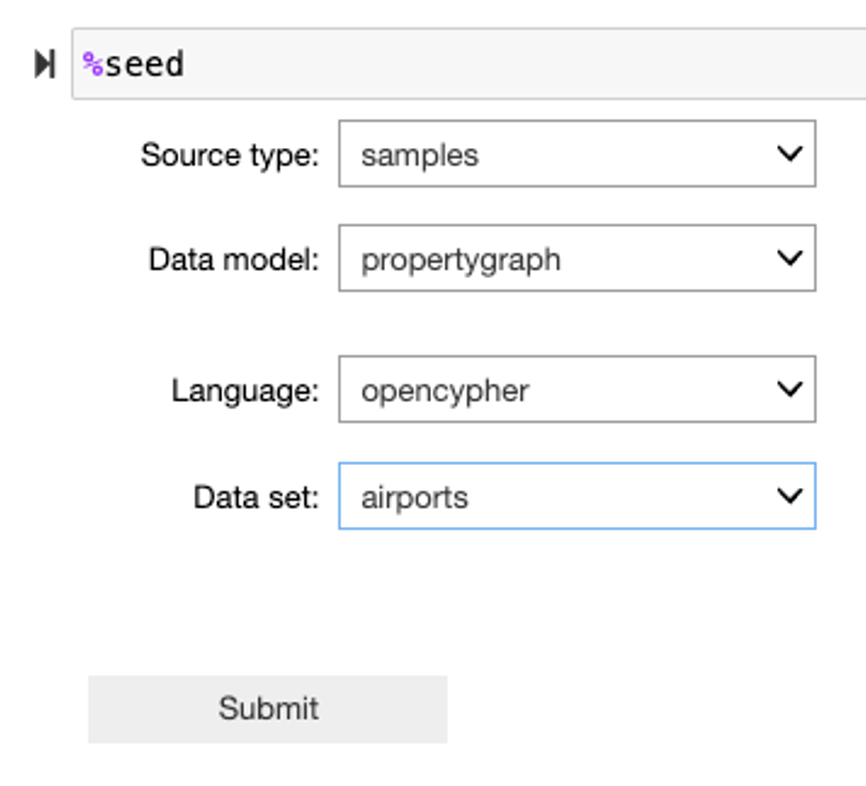The image size is (866, 786).
Task: Click the chevron arrow on Source type selector
Action: [789, 154]
